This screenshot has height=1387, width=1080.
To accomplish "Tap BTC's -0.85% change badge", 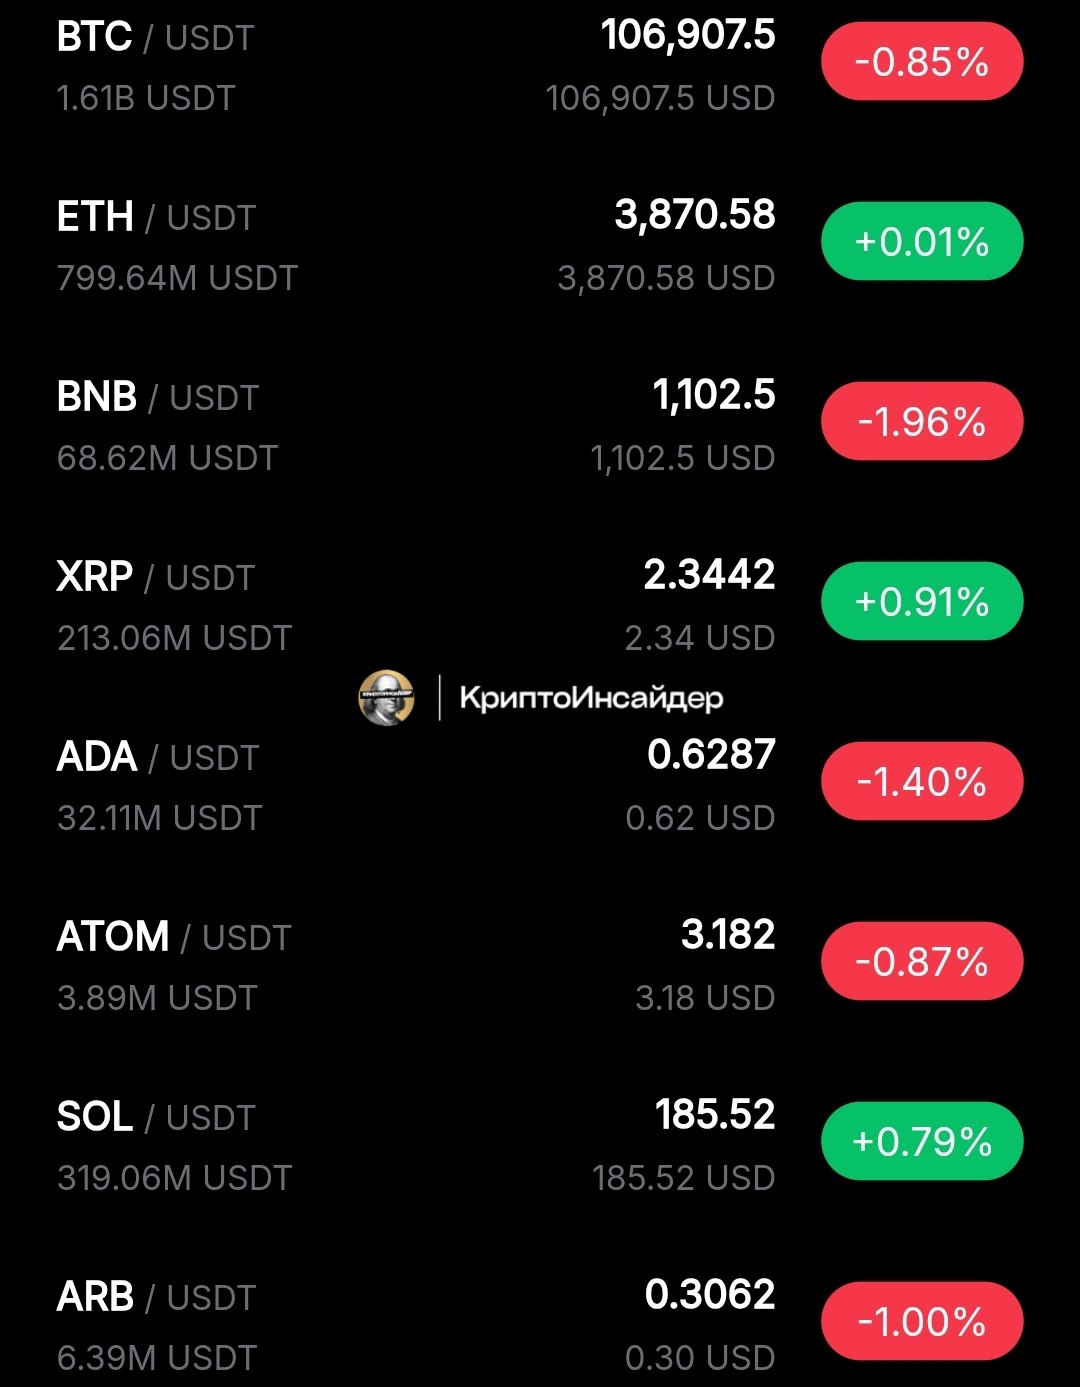I will pyautogui.click(x=922, y=62).
